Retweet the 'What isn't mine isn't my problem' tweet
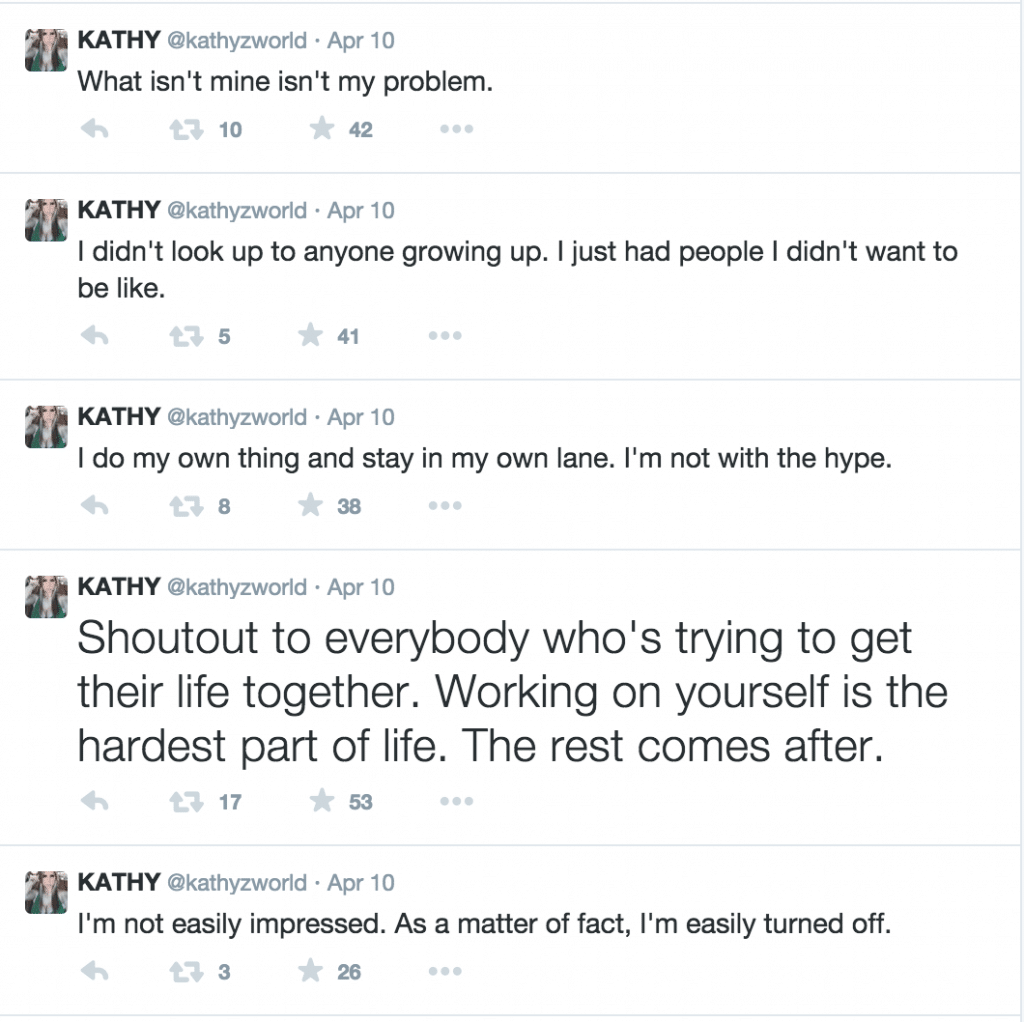 coord(187,130)
